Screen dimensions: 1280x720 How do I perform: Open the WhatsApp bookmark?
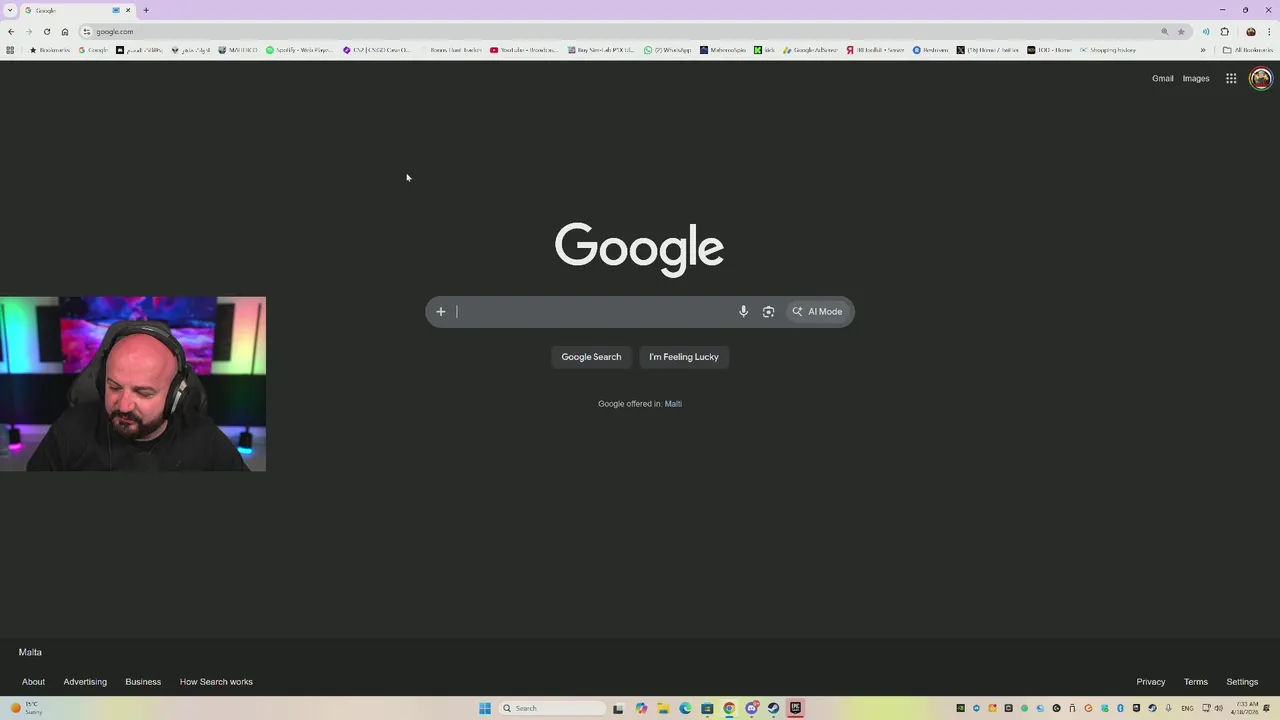(667, 50)
